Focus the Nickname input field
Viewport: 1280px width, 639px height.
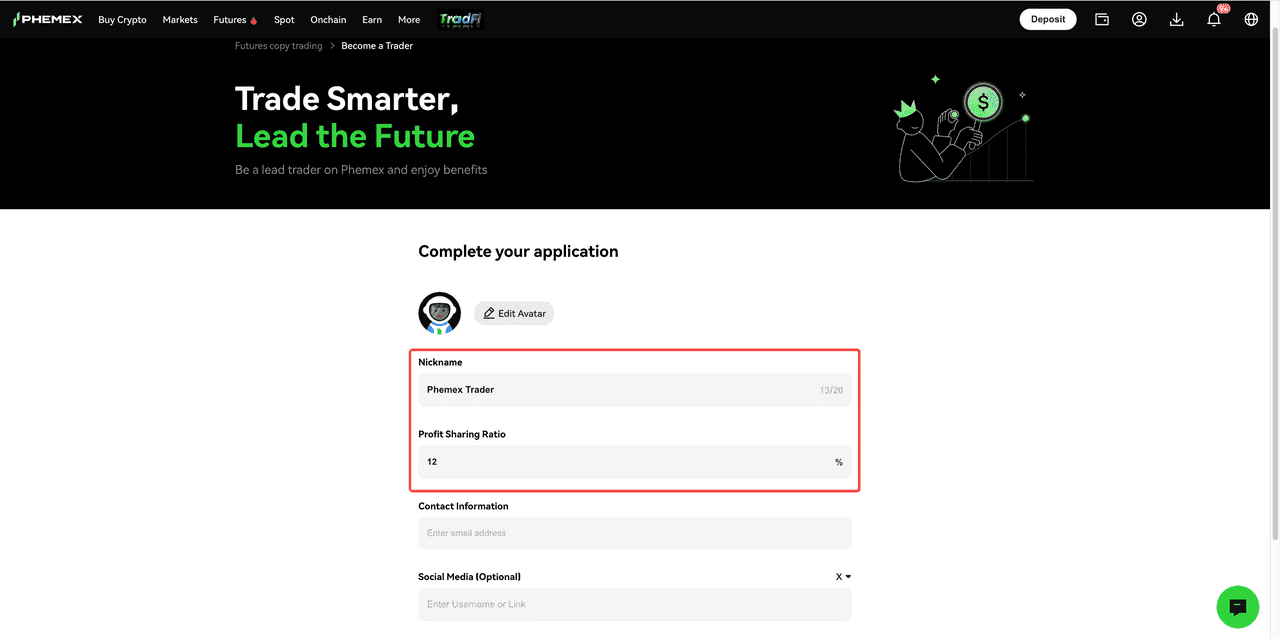(x=635, y=390)
